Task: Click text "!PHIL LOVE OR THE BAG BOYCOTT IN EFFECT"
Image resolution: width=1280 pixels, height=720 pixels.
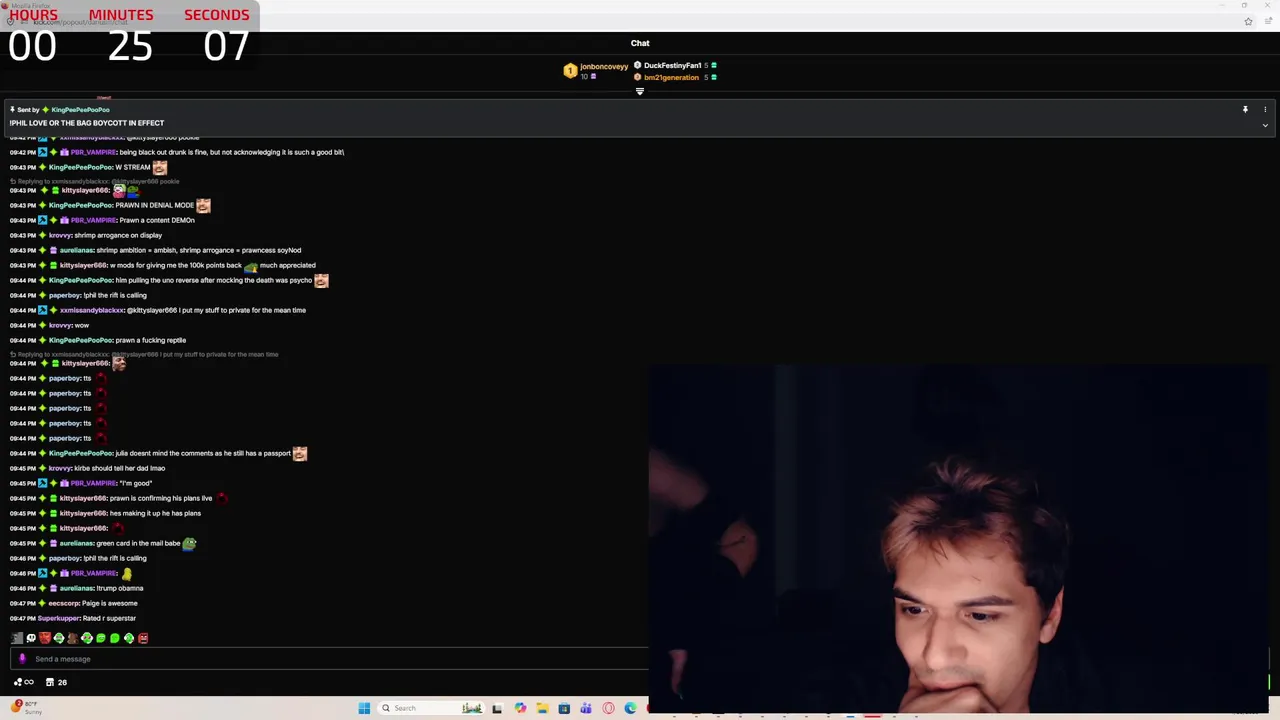Action: (x=87, y=123)
